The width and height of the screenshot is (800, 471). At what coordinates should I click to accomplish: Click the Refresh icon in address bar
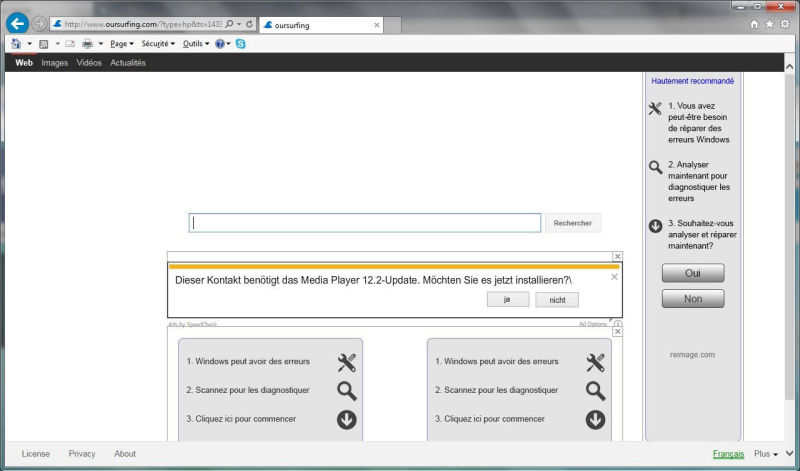[x=249, y=24]
